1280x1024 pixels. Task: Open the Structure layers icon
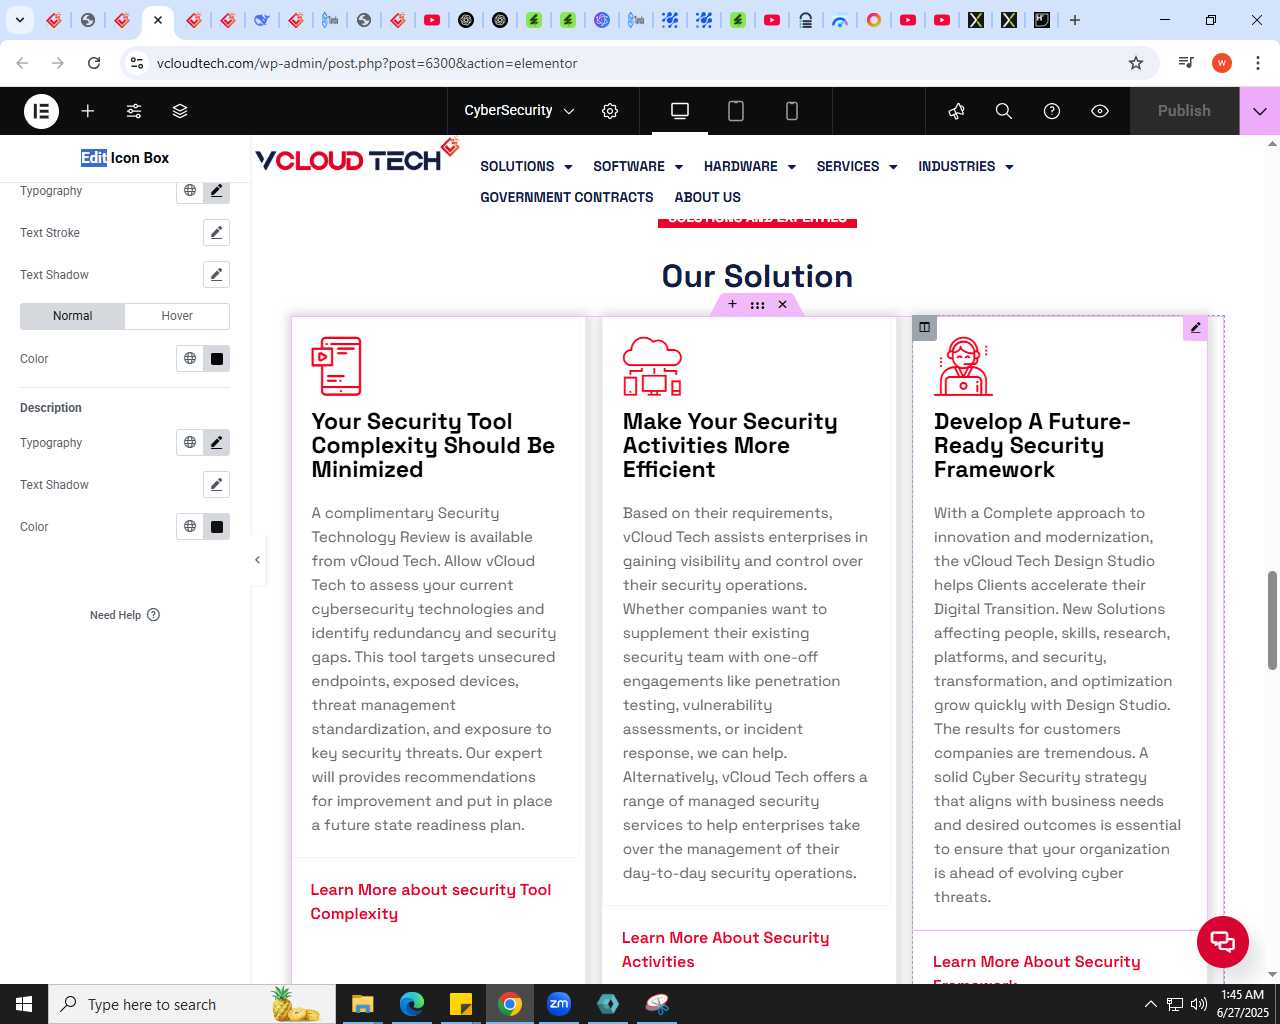[180, 111]
